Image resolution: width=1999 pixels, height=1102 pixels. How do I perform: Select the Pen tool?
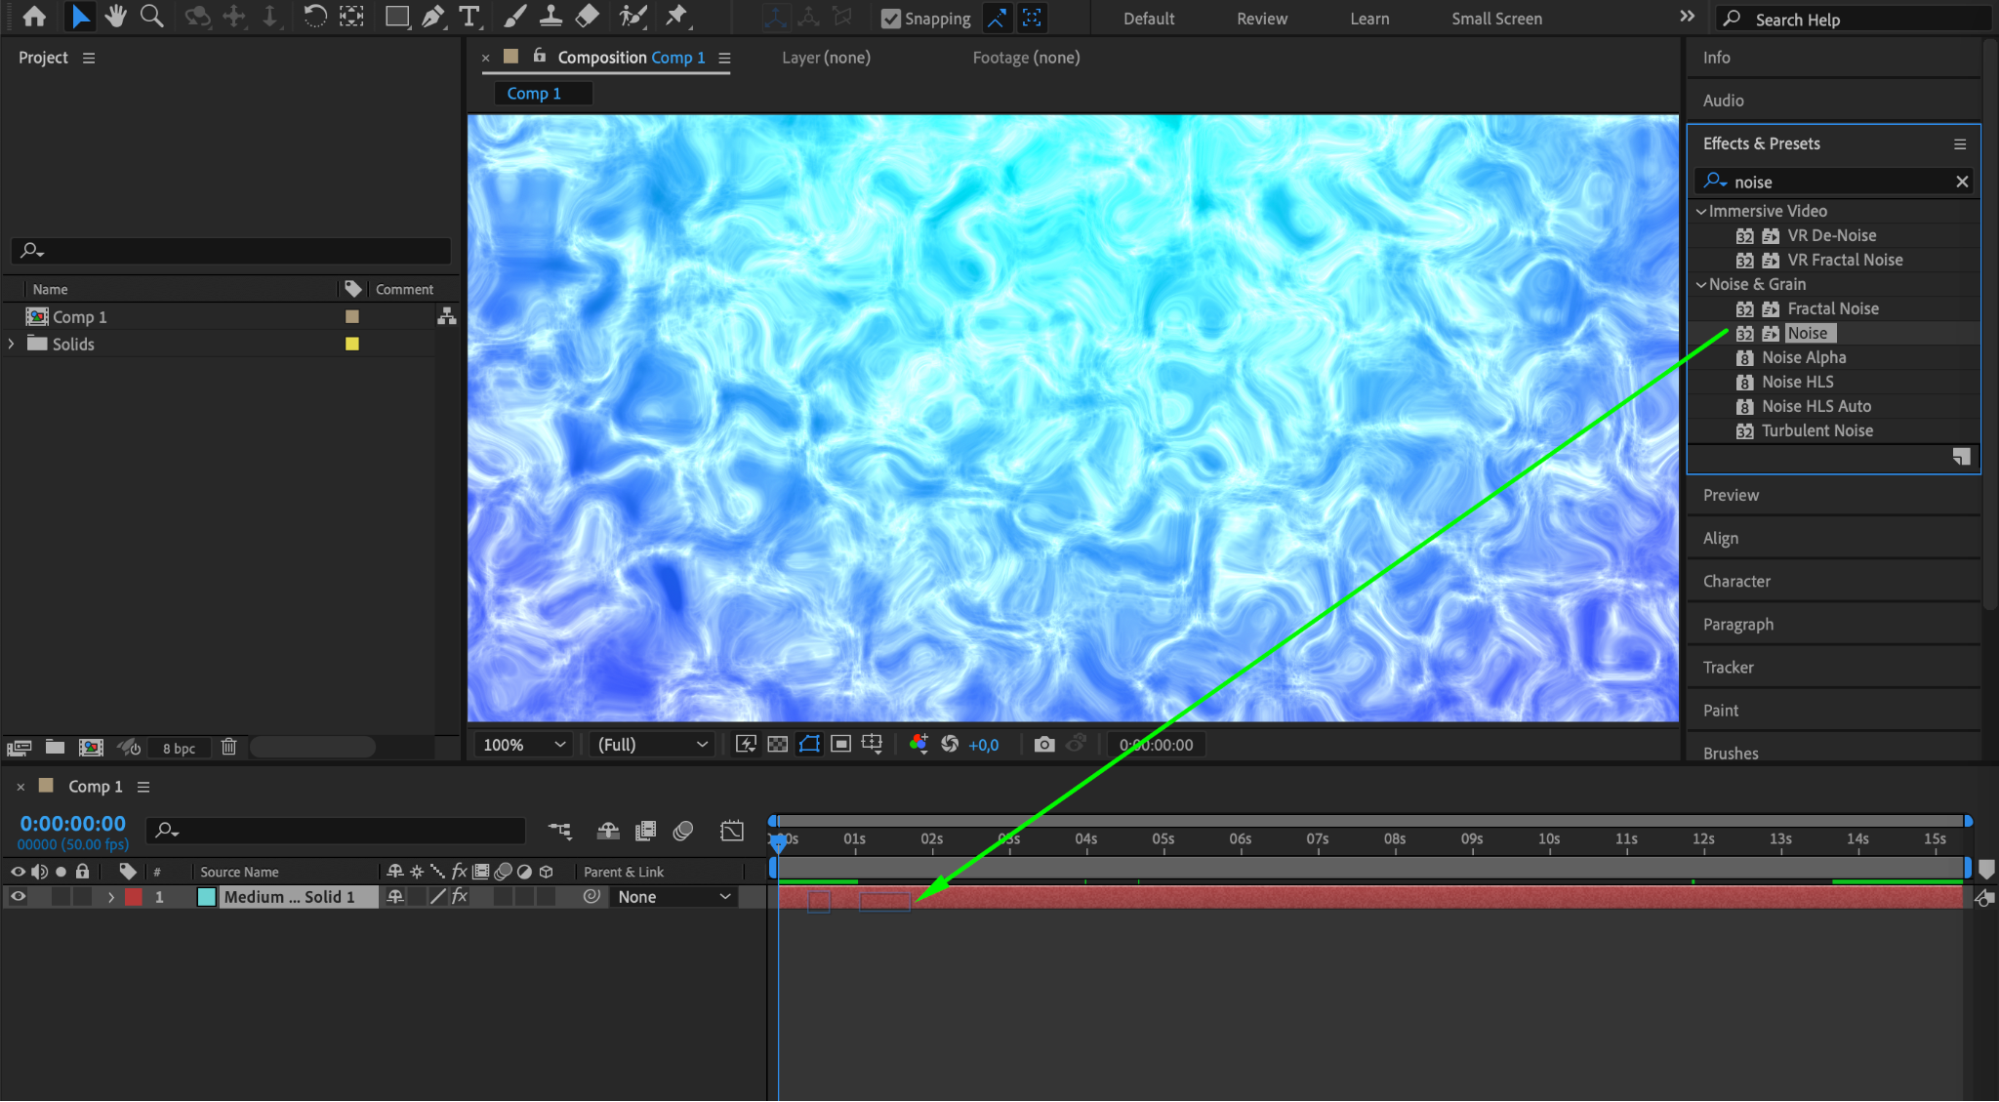pos(433,16)
